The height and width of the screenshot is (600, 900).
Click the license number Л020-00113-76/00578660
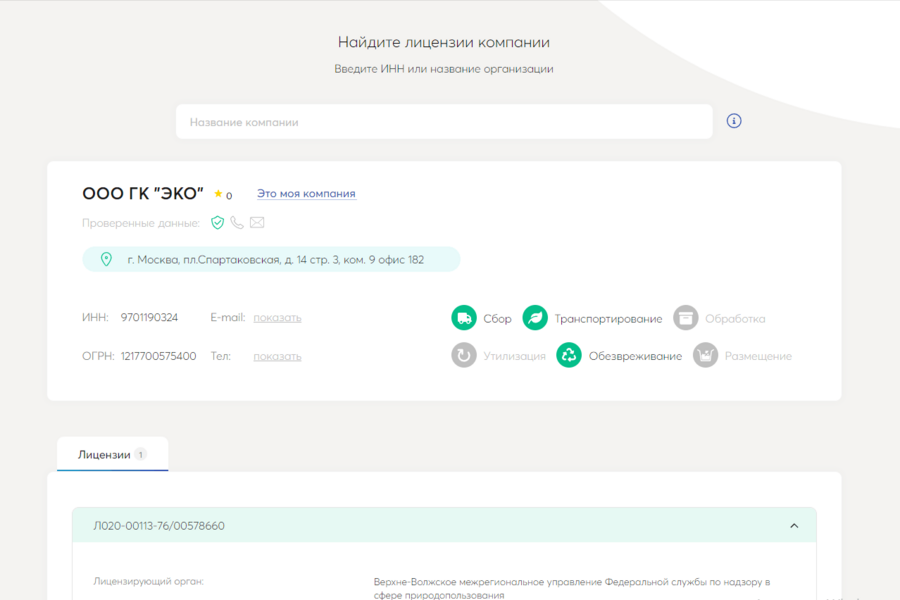[159, 526]
